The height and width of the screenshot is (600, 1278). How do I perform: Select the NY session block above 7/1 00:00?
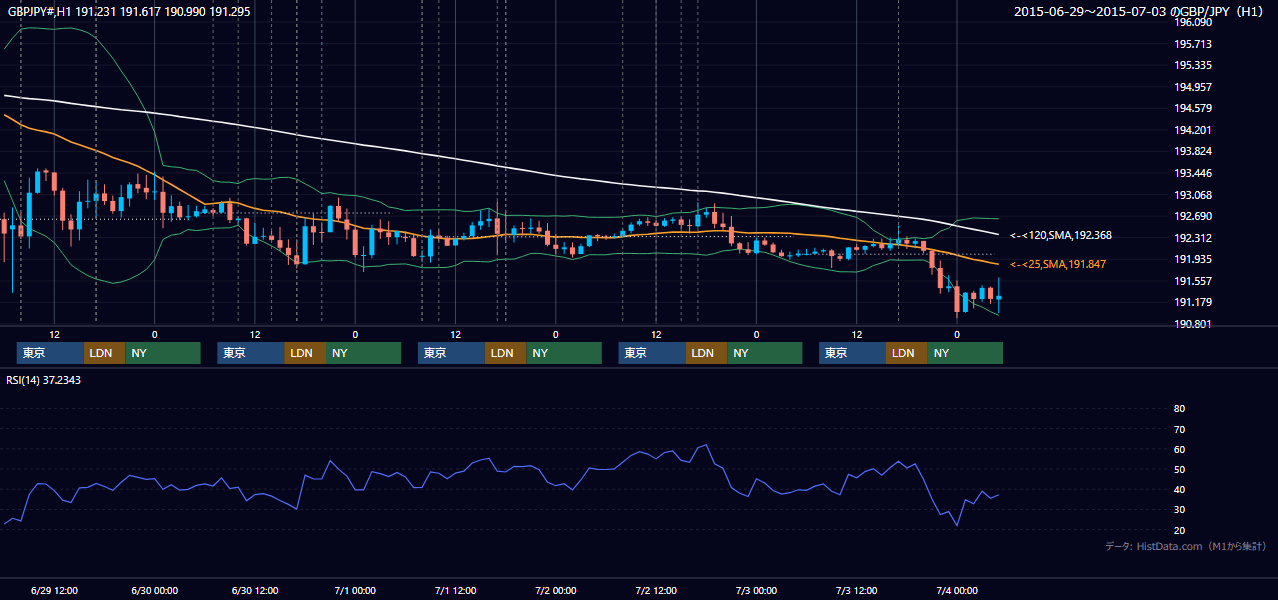[364, 353]
